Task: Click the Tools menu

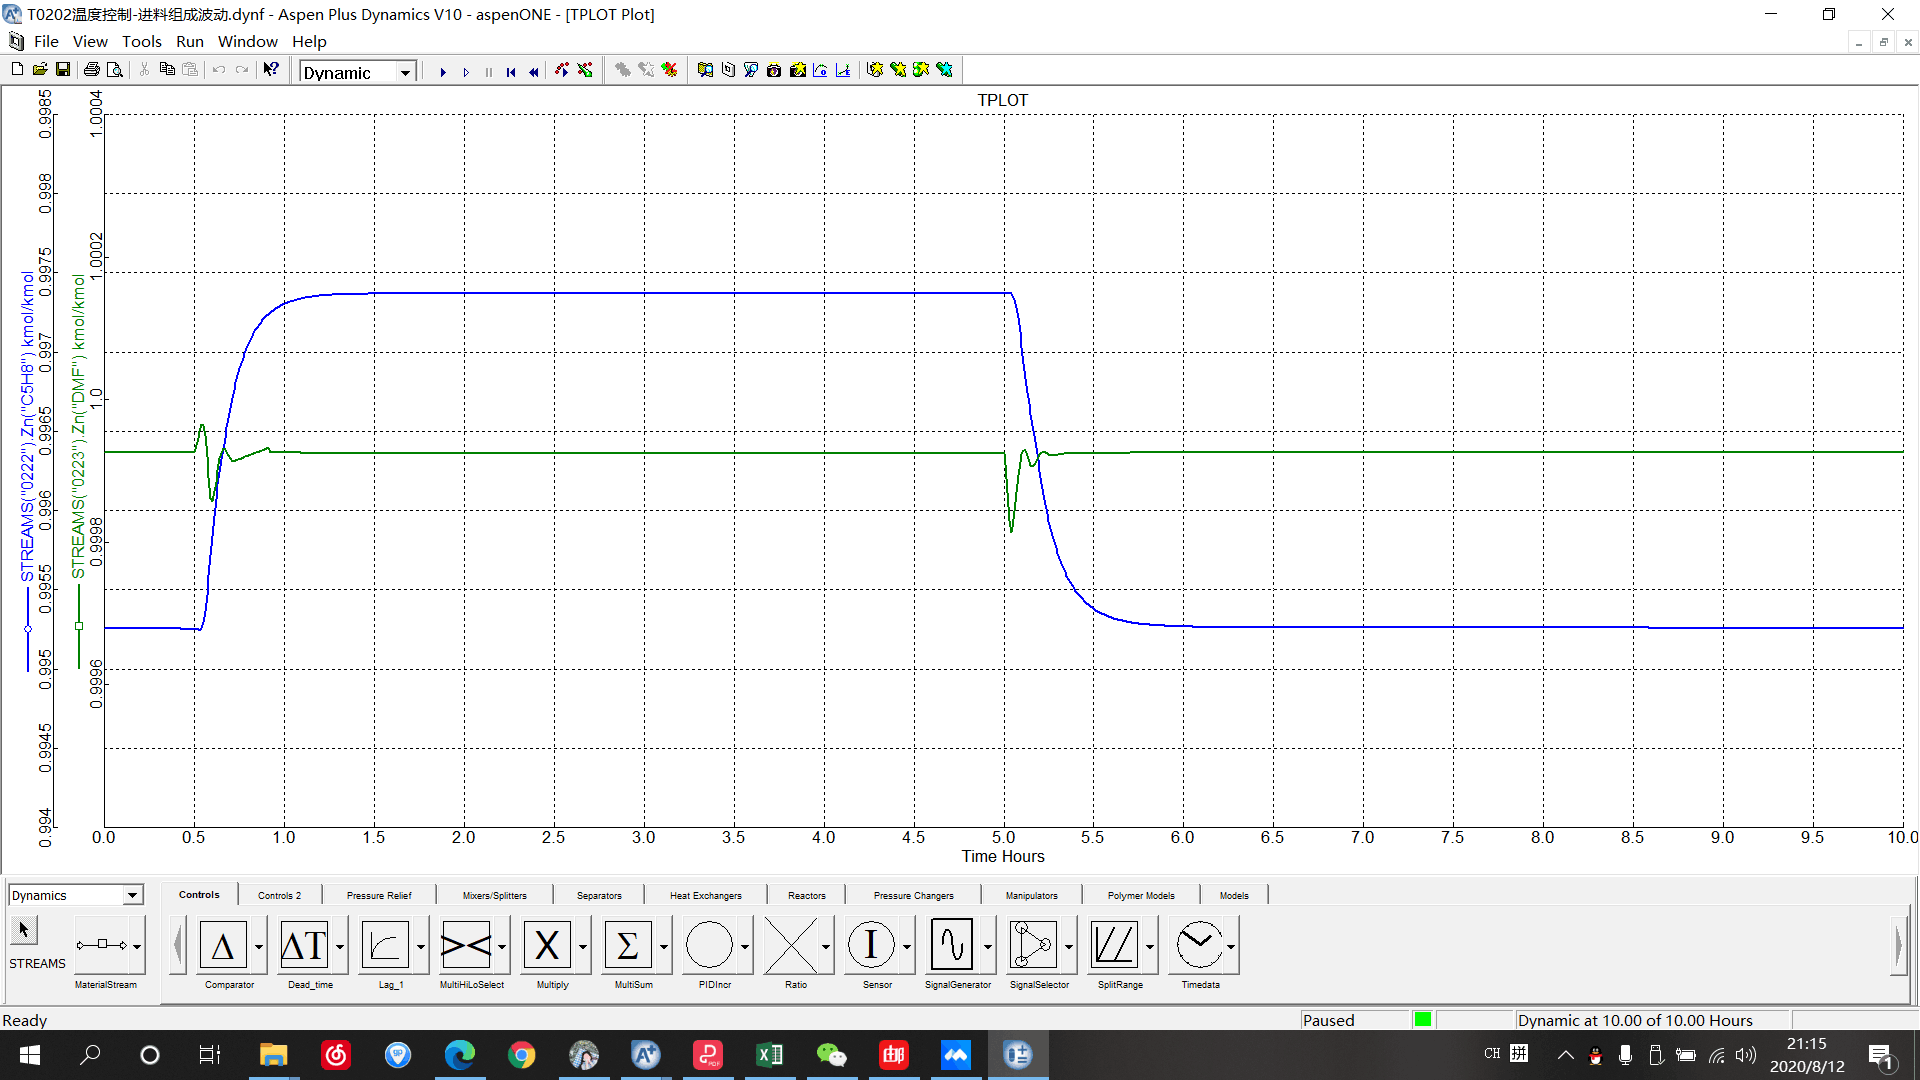Action: click(141, 42)
